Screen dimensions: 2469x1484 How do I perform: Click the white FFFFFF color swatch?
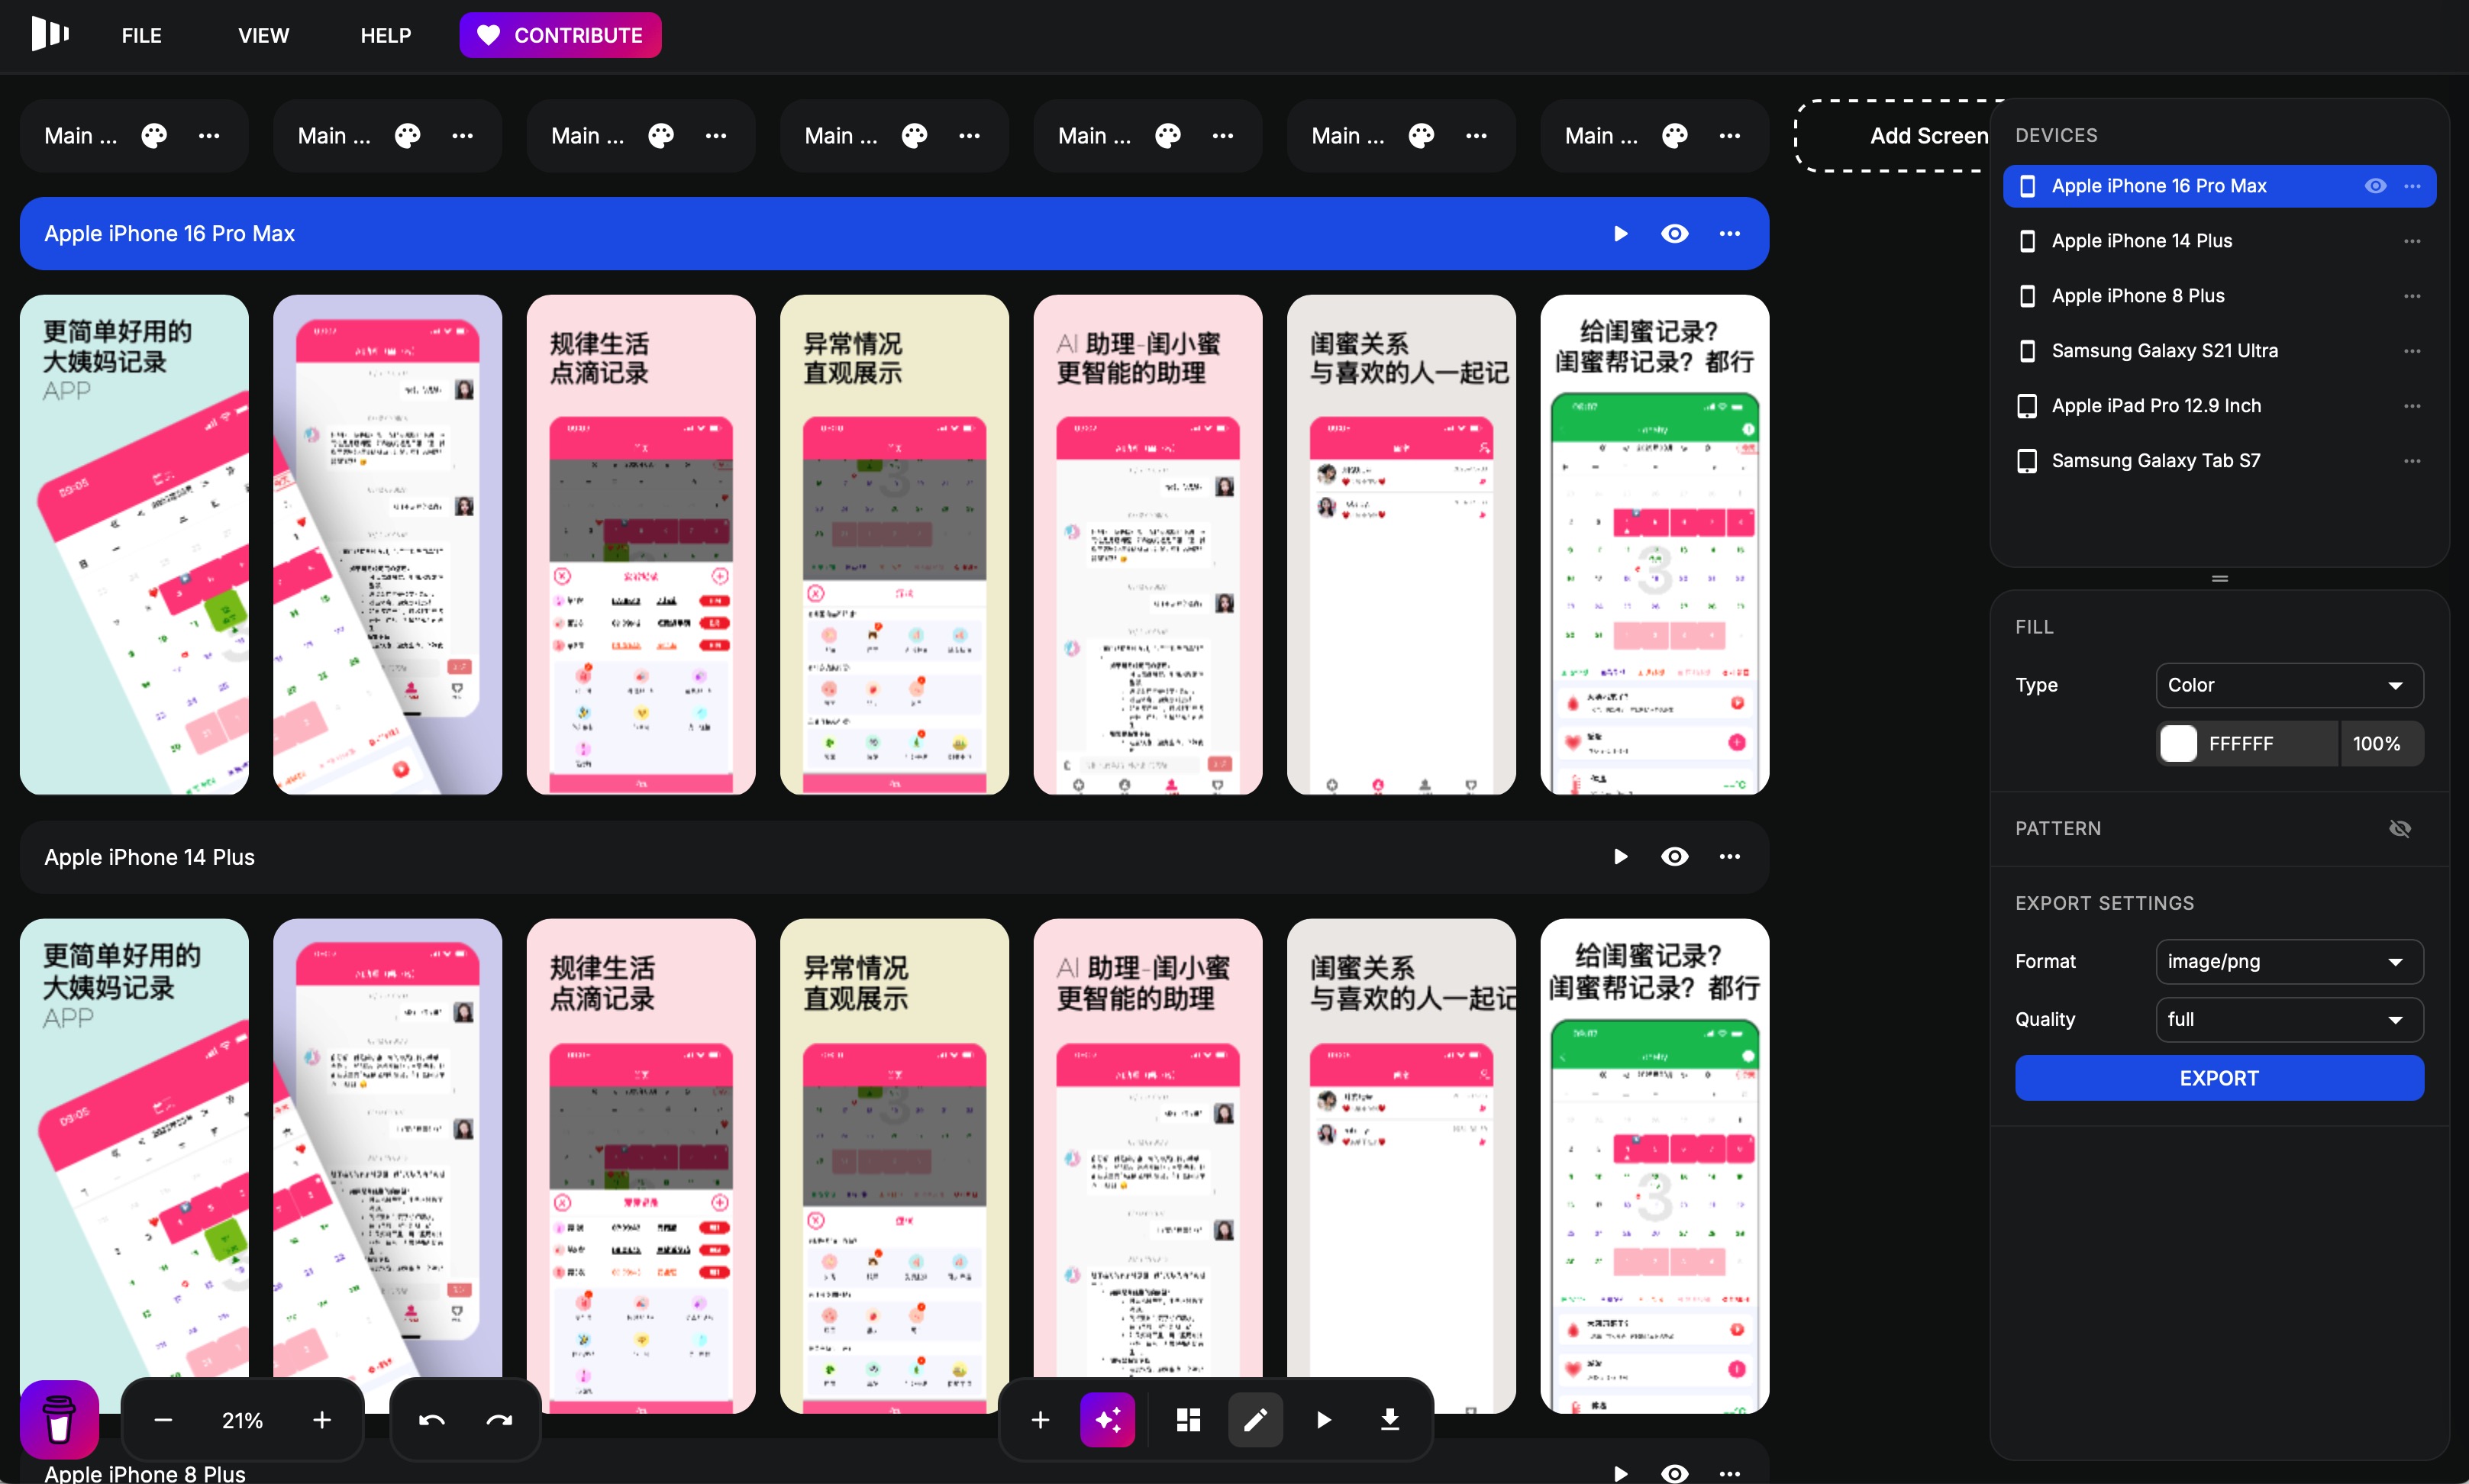pos(2178,743)
